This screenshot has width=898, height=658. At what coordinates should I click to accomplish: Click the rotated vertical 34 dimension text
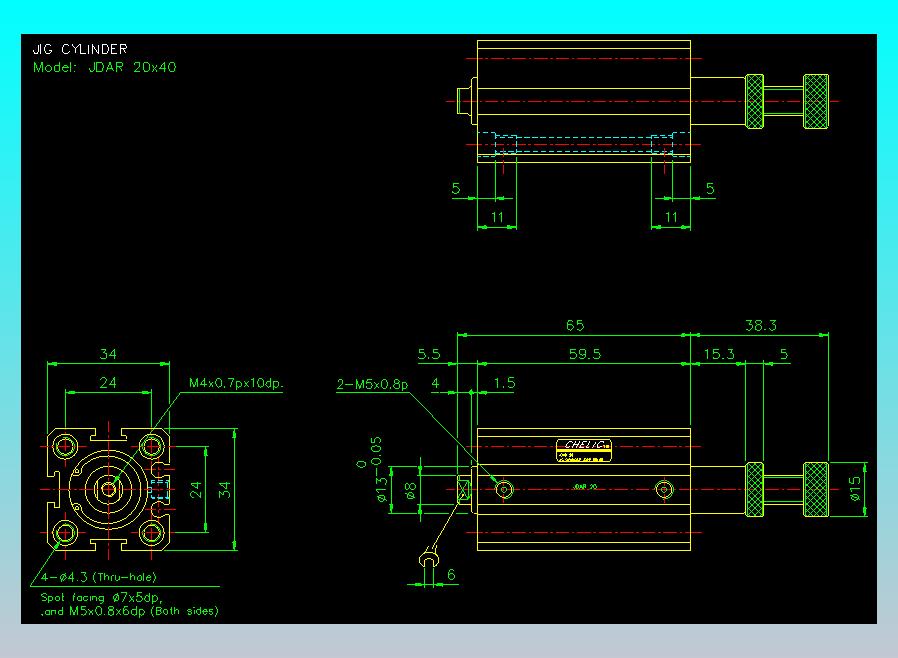(224, 490)
